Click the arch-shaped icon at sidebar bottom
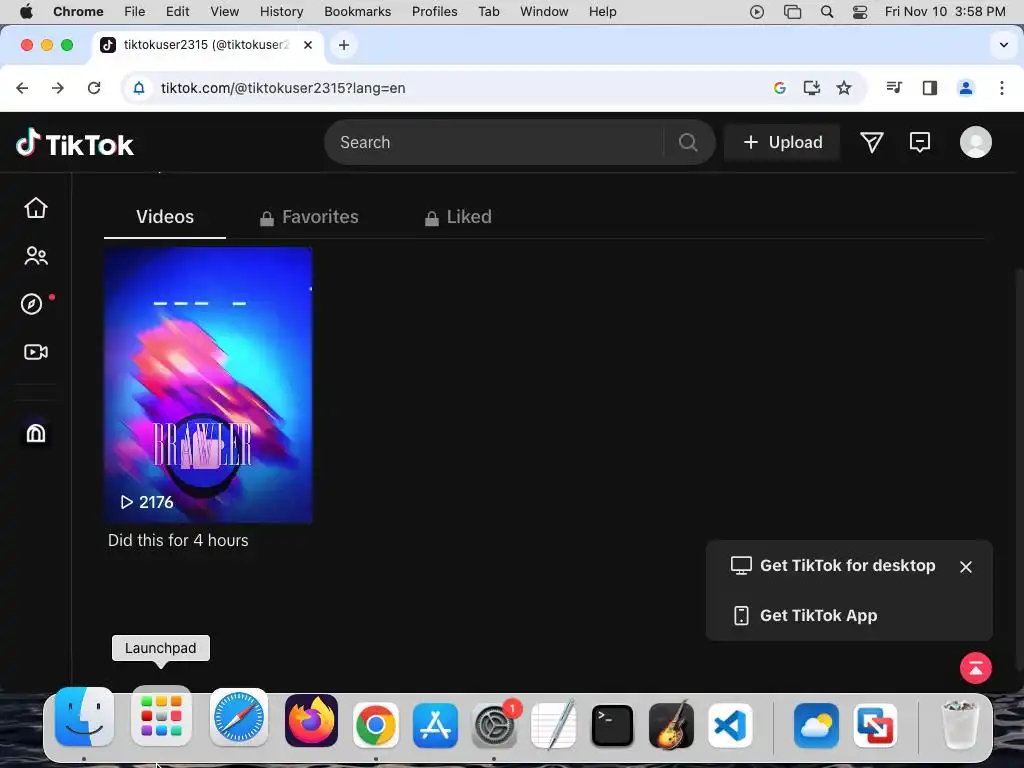This screenshot has height=768, width=1024. click(36, 433)
